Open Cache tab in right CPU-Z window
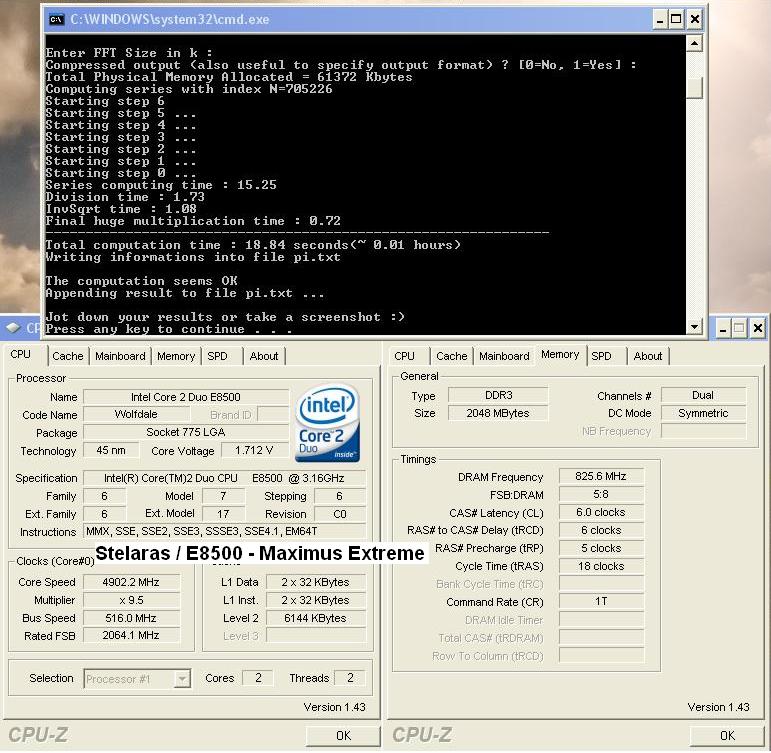The height and width of the screenshot is (753, 771). pyautogui.click(x=452, y=356)
